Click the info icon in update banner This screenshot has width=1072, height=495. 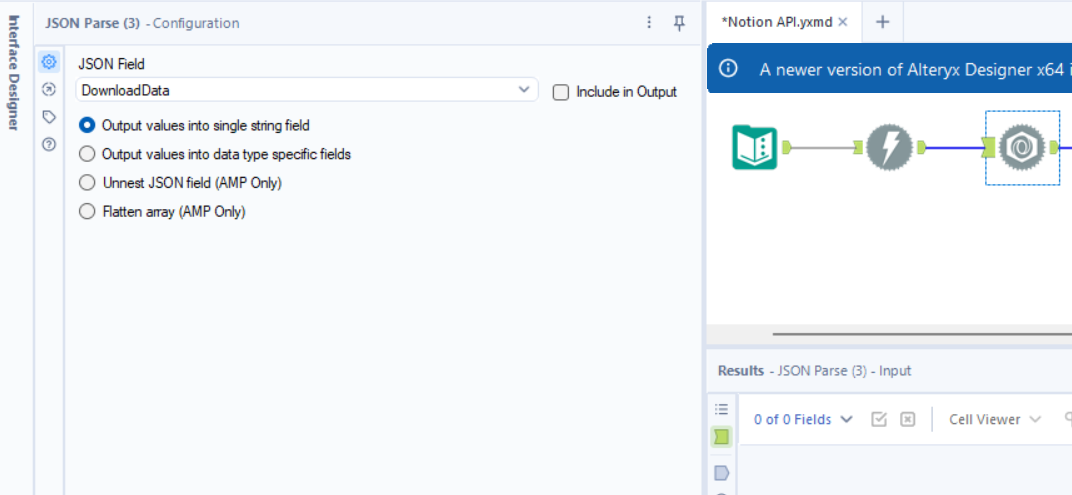point(729,68)
